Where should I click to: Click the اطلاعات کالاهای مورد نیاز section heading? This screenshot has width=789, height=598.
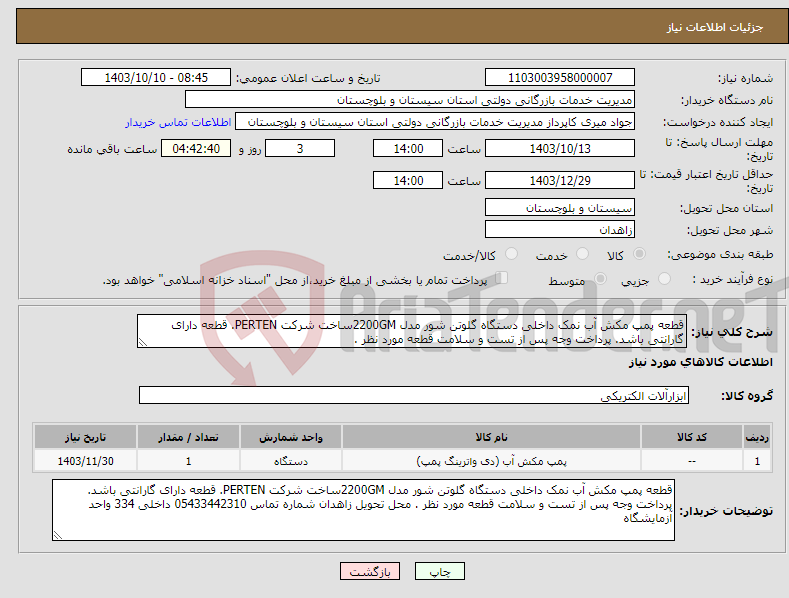pos(700,362)
